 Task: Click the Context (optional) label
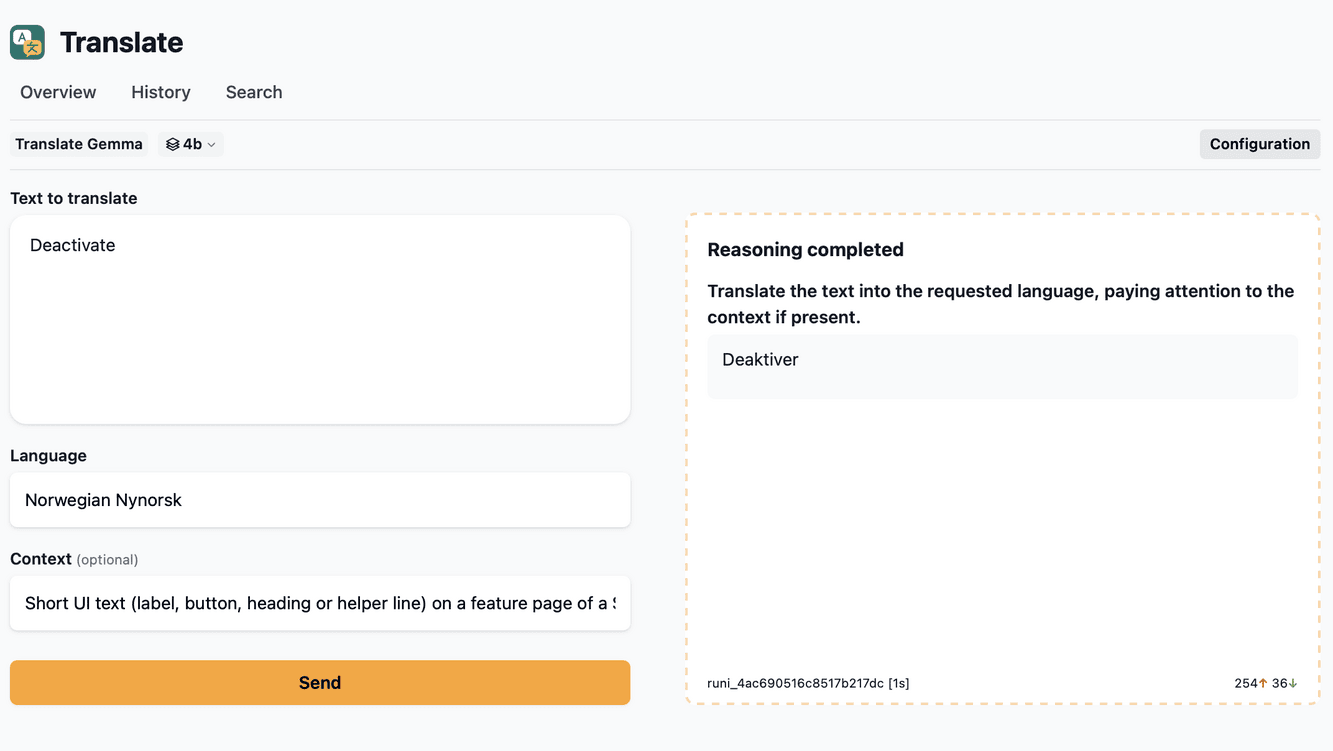click(74, 559)
